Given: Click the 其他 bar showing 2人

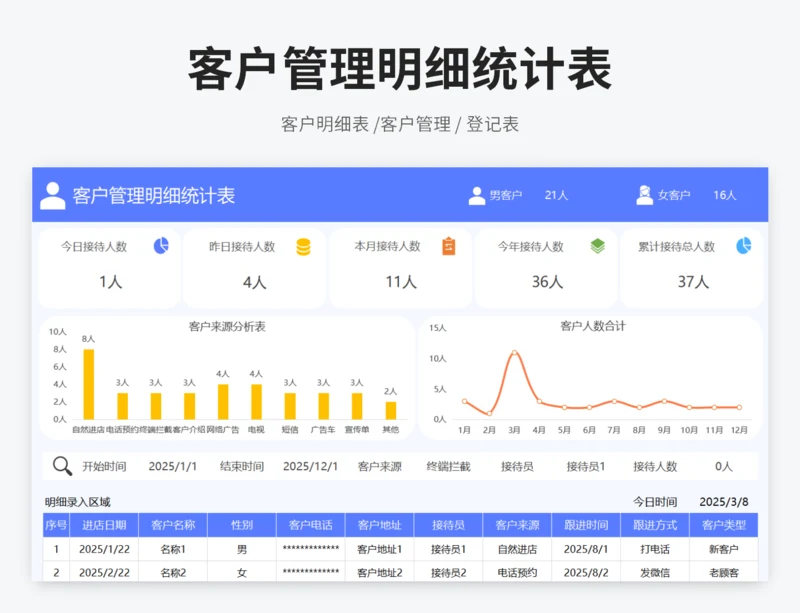Looking at the screenshot, I should [391, 410].
